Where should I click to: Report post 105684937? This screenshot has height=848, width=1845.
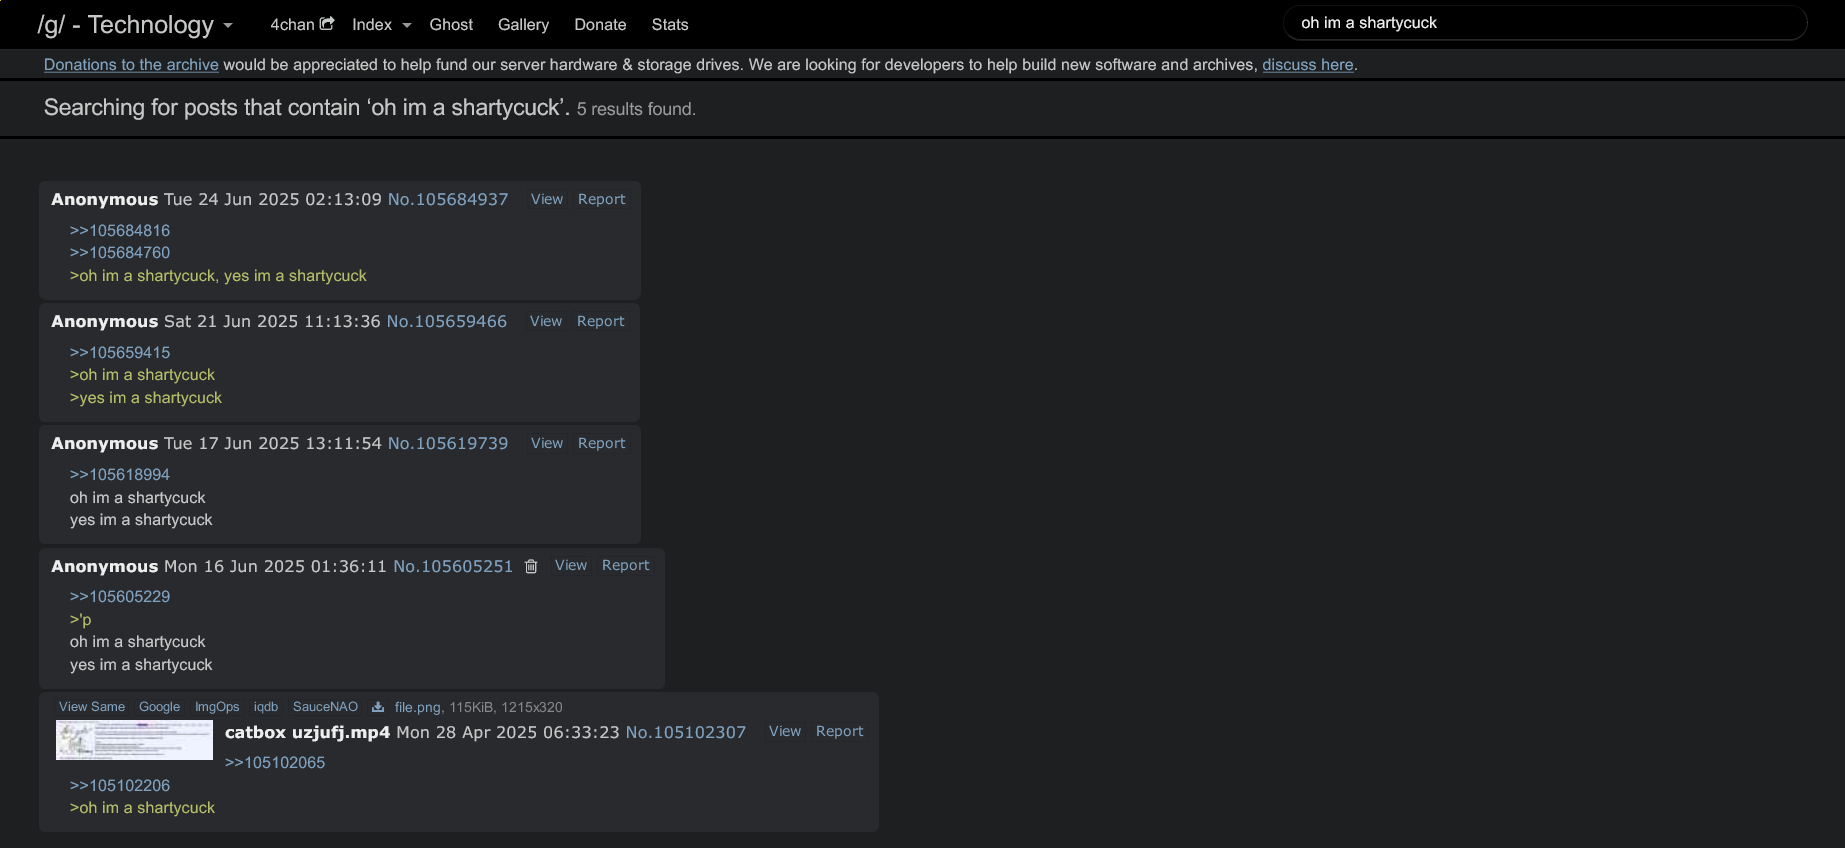click(602, 199)
